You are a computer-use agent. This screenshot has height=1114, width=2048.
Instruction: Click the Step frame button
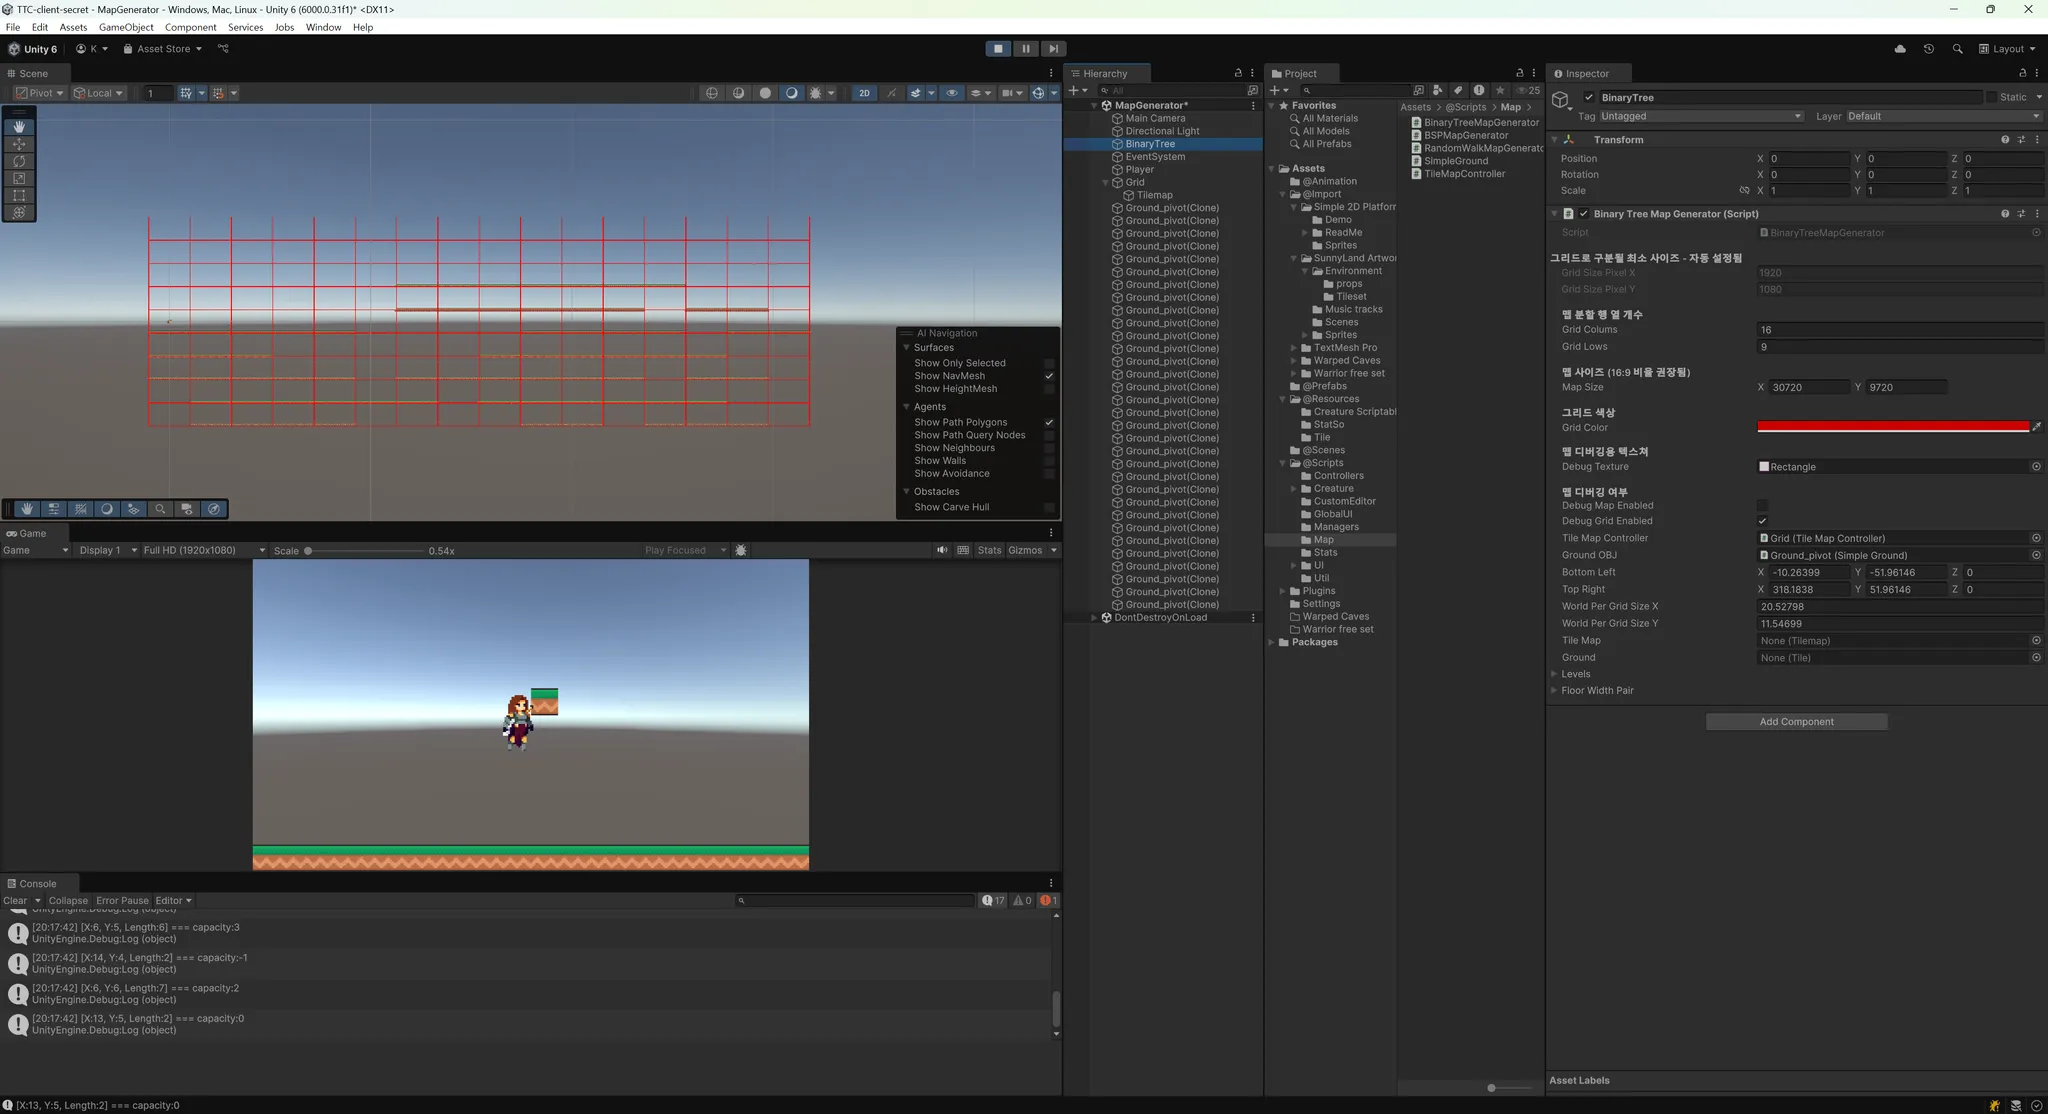1053,49
